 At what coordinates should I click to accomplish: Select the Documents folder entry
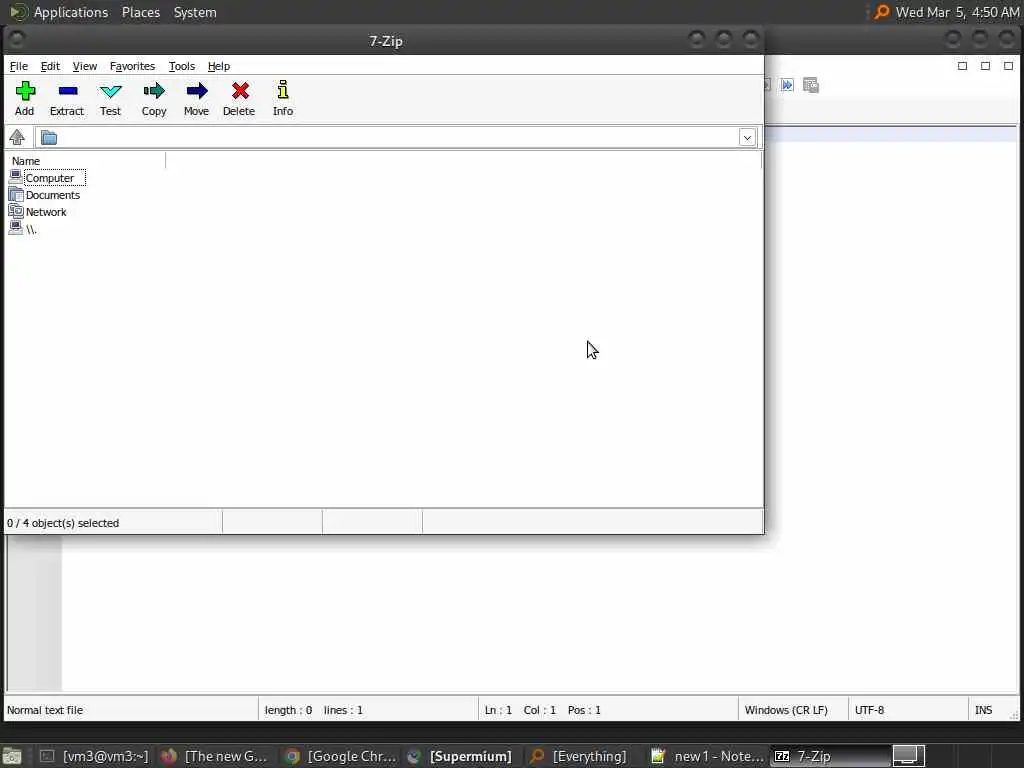click(x=53, y=195)
